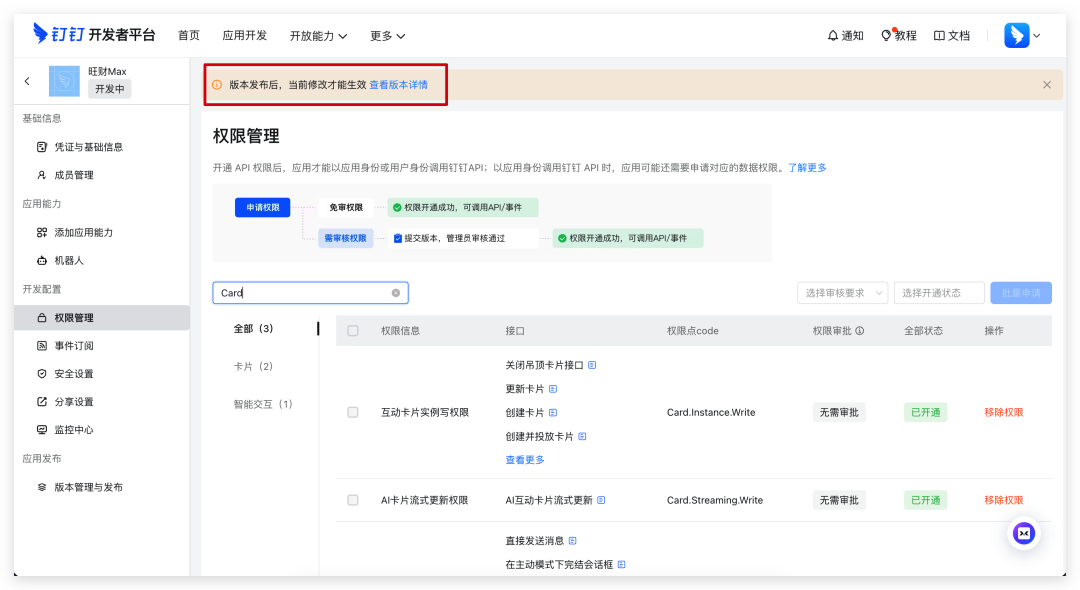The image size is (1080, 590).
Task: Dismiss the version release notice banner
Action: tap(1047, 85)
